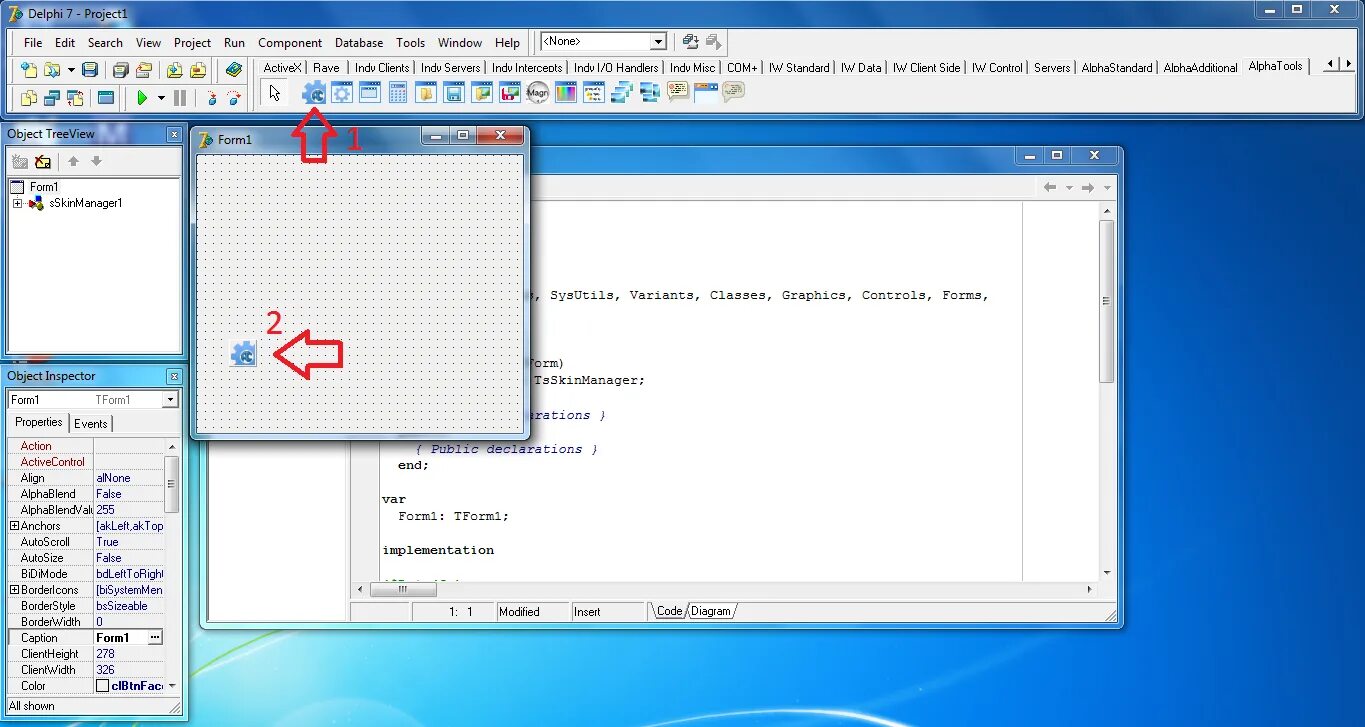Screen dimensions: 1365x727
Task: Open the desktop layout <None> dropdown
Action: (x=658, y=42)
